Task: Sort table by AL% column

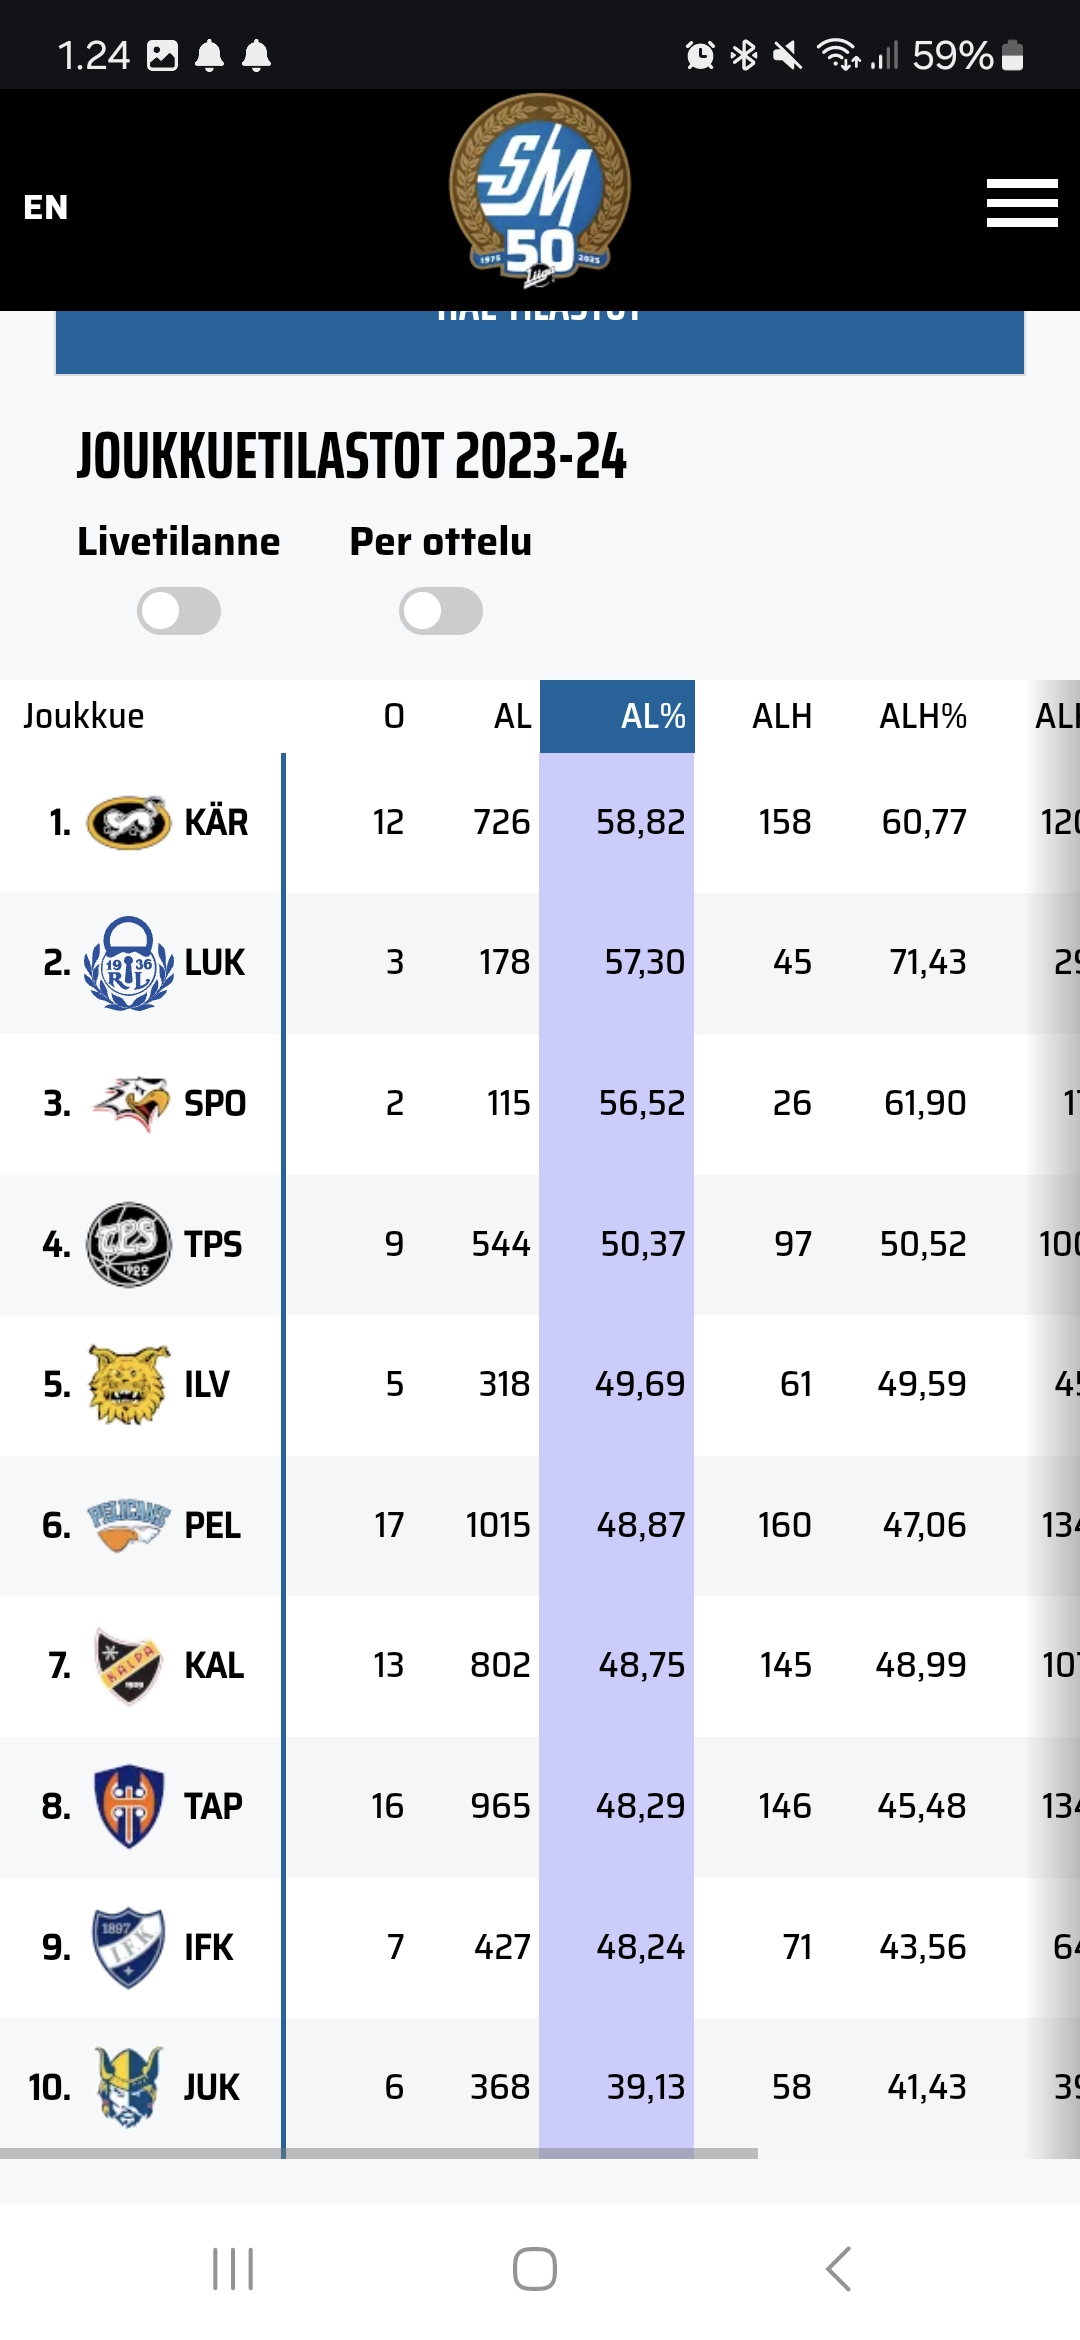Action: point(617,716)
